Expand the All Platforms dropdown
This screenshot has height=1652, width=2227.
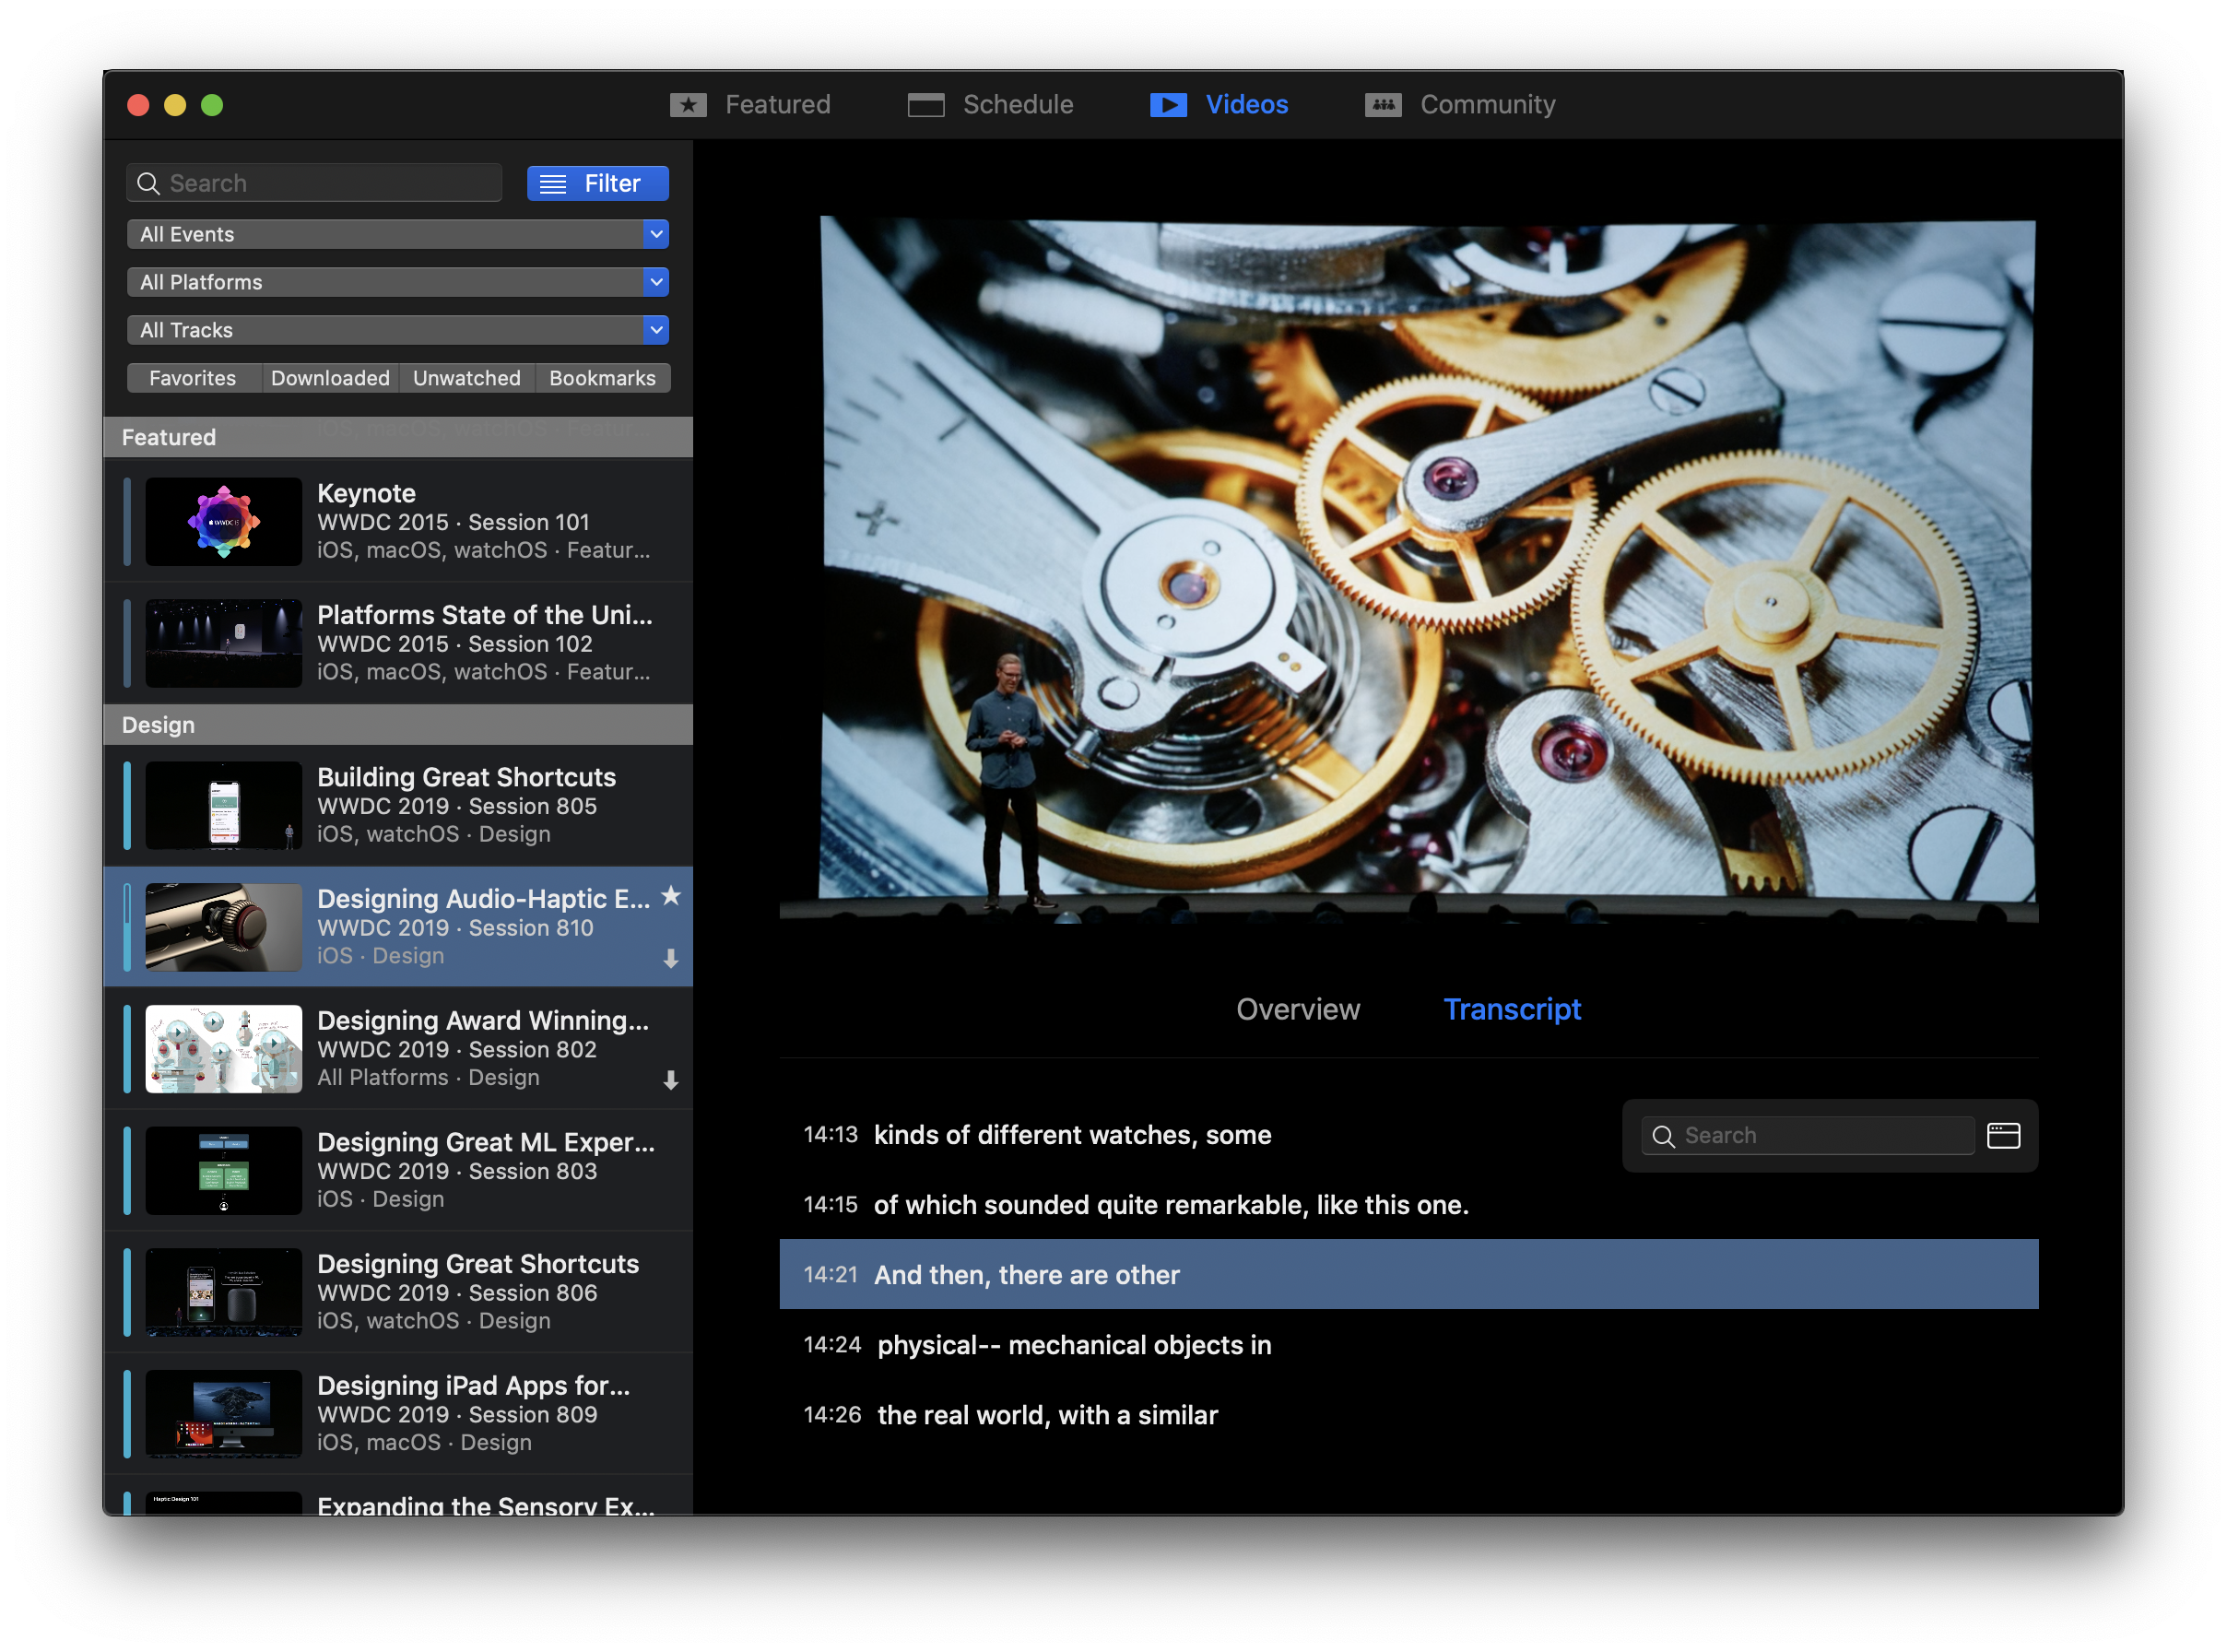click(398, 282)
